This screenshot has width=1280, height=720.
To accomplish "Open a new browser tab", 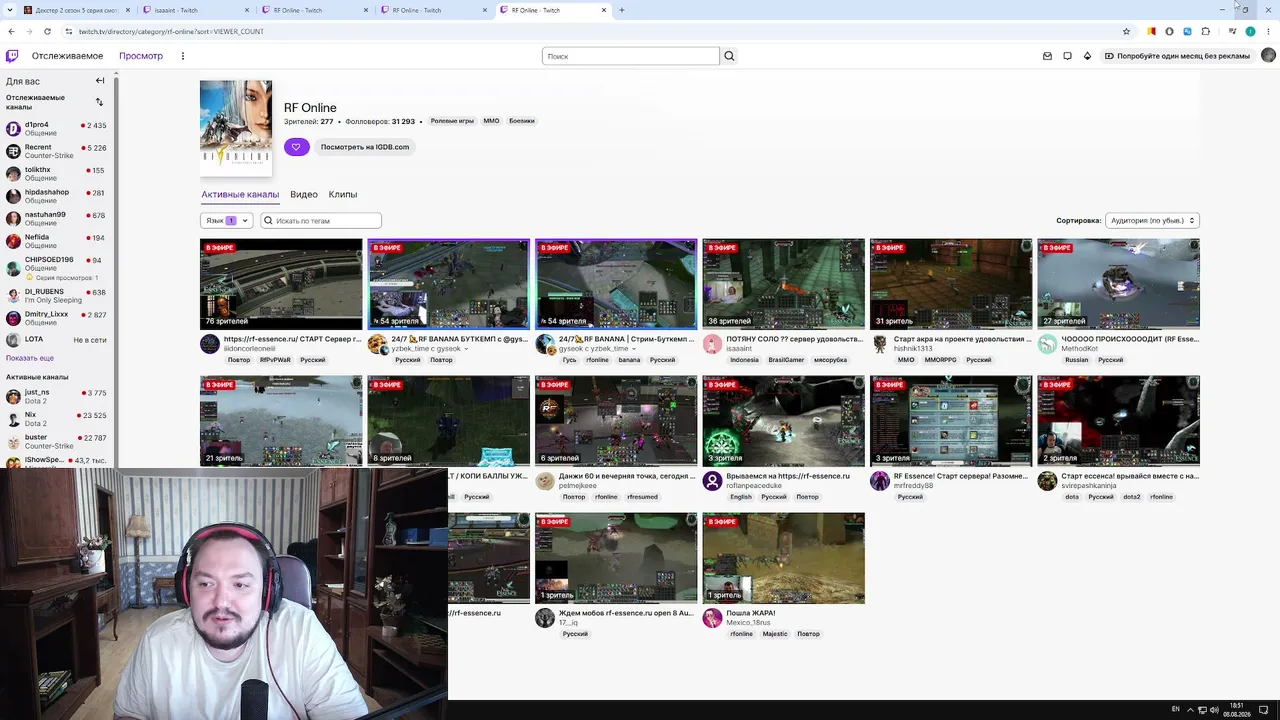I will (621, 10).
